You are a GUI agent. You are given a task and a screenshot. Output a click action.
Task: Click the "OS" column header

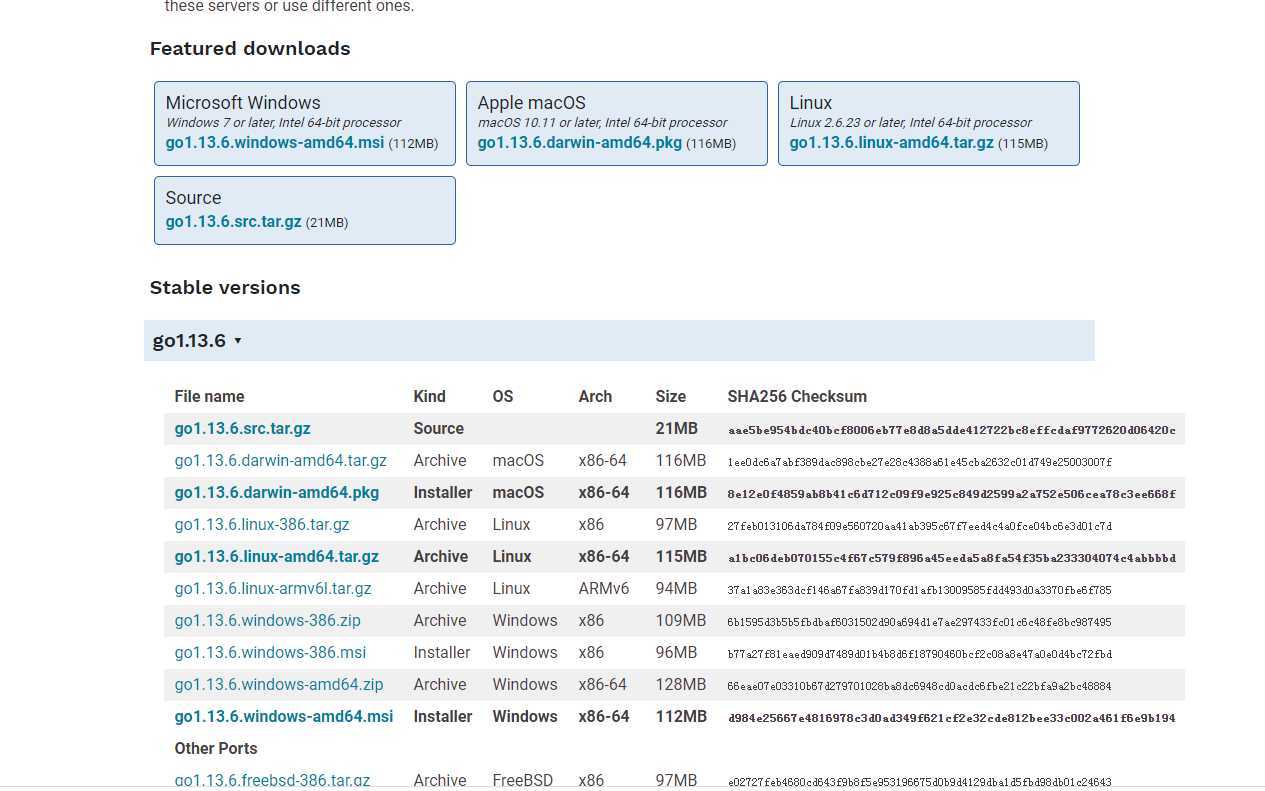point(503,397)
